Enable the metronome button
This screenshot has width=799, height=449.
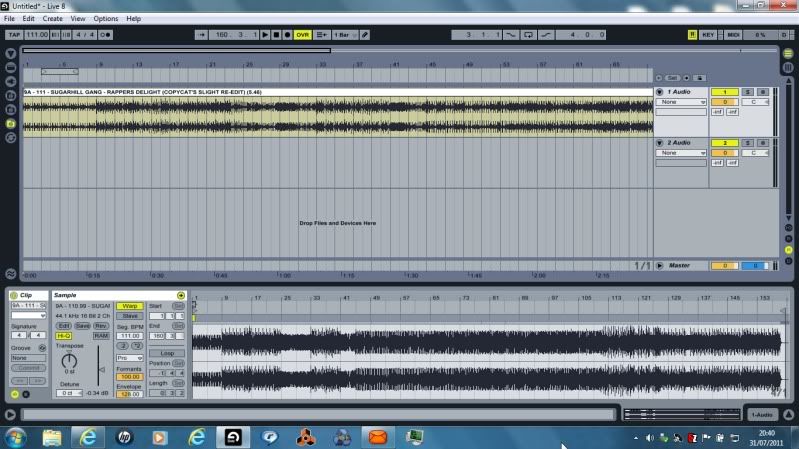pyautogui.click(x=107, y=35)
